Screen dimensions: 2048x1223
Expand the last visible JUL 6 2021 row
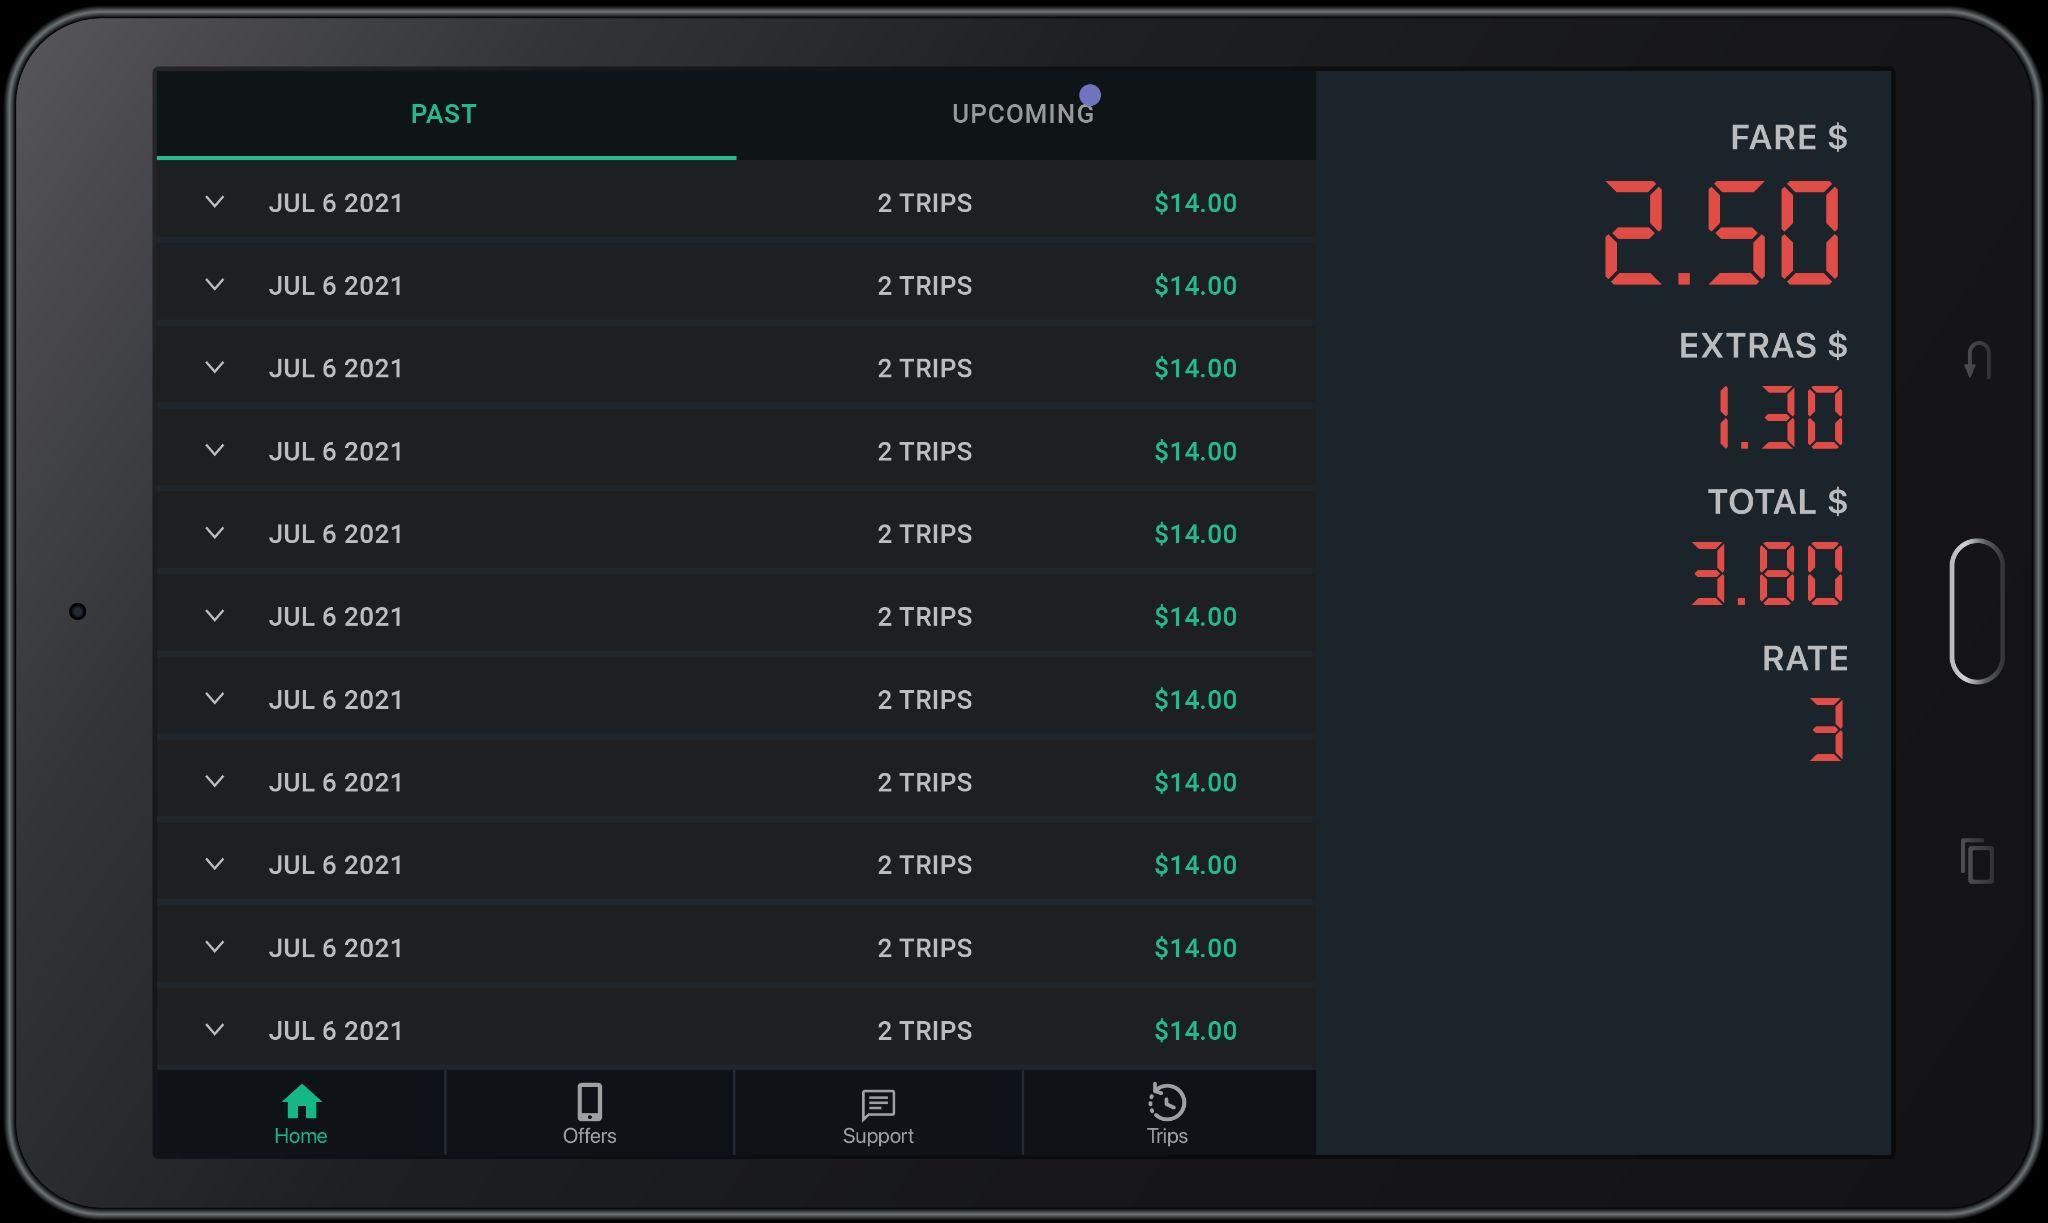[x=214, y=1030]
